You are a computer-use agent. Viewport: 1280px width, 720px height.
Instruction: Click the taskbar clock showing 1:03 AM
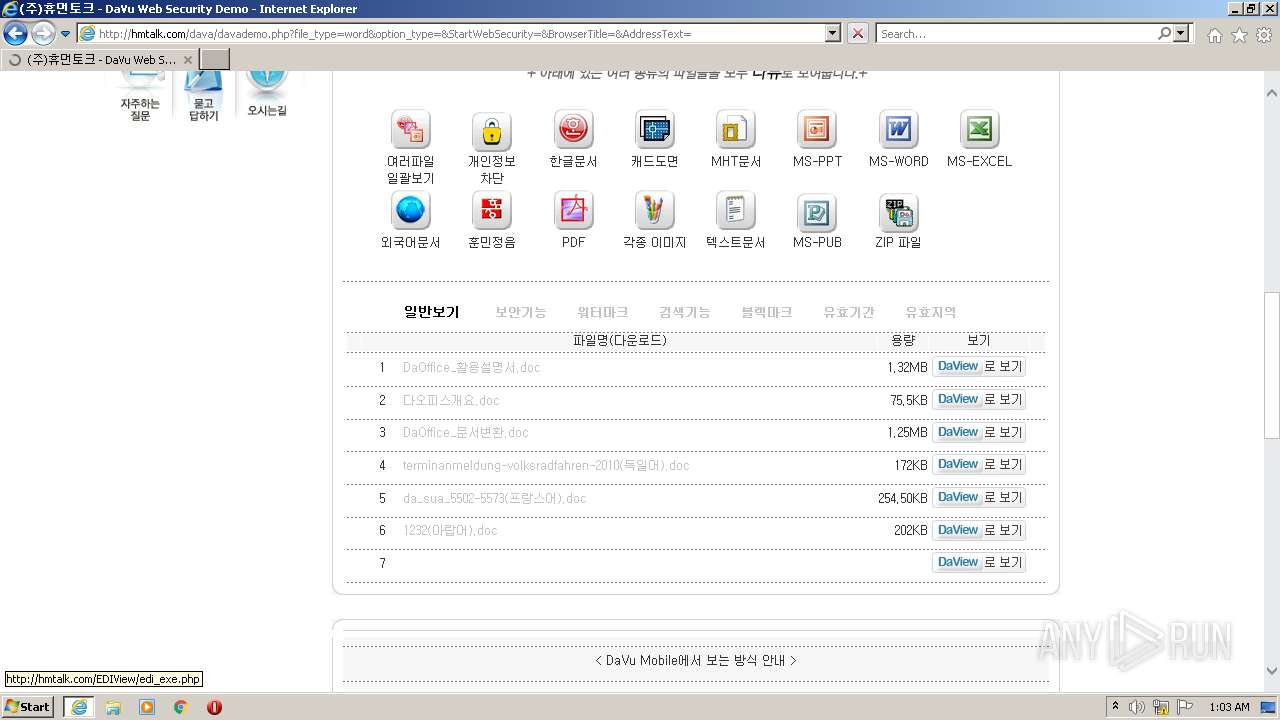click(x=1229, y=707)
